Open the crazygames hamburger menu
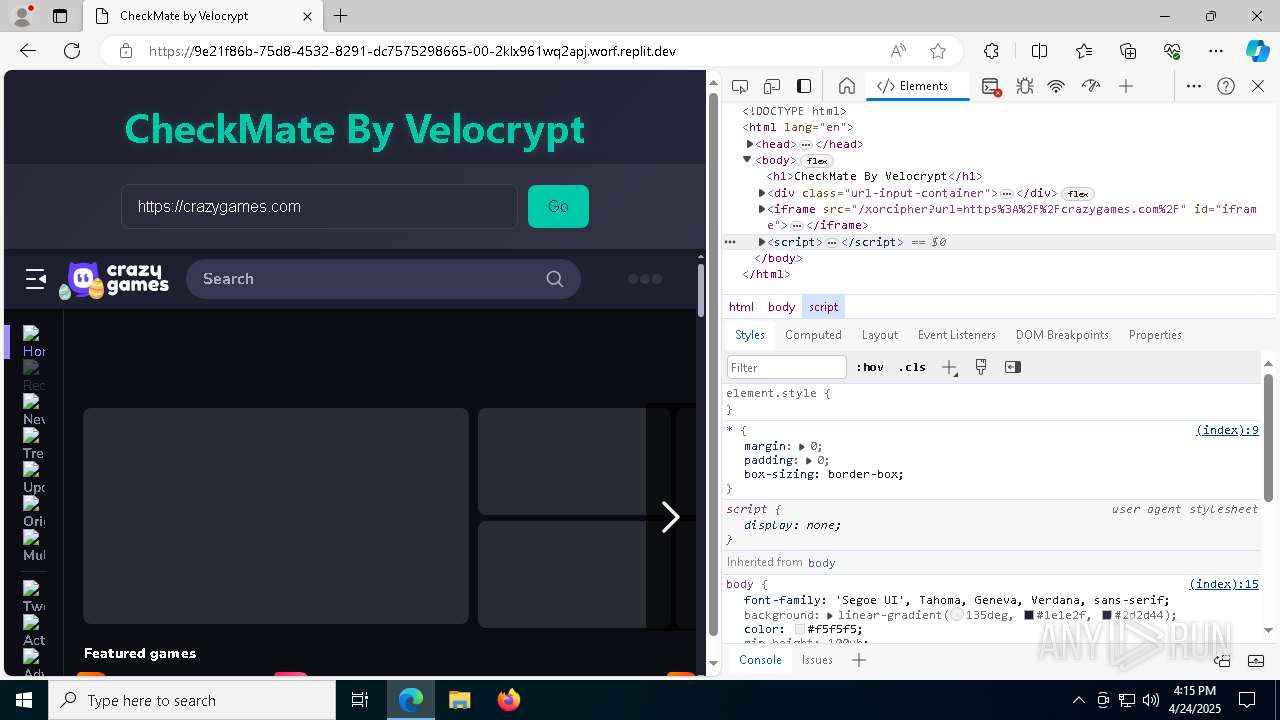 pyautogui.click(x=36, y=279)
